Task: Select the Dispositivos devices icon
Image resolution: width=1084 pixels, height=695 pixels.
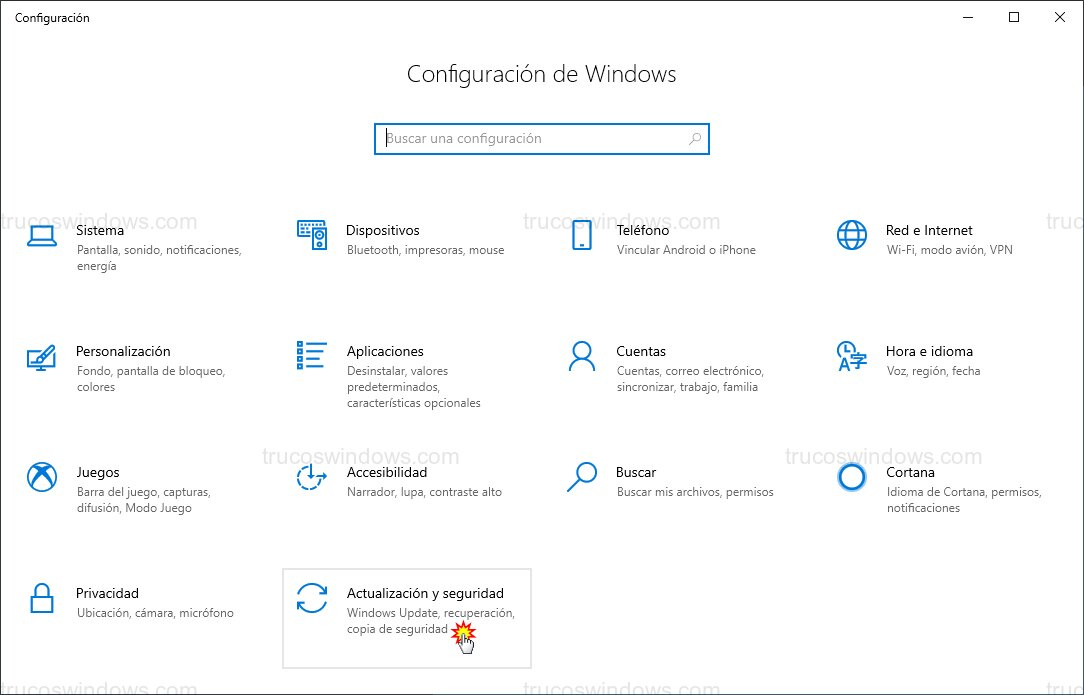Action: click(312, 236)
